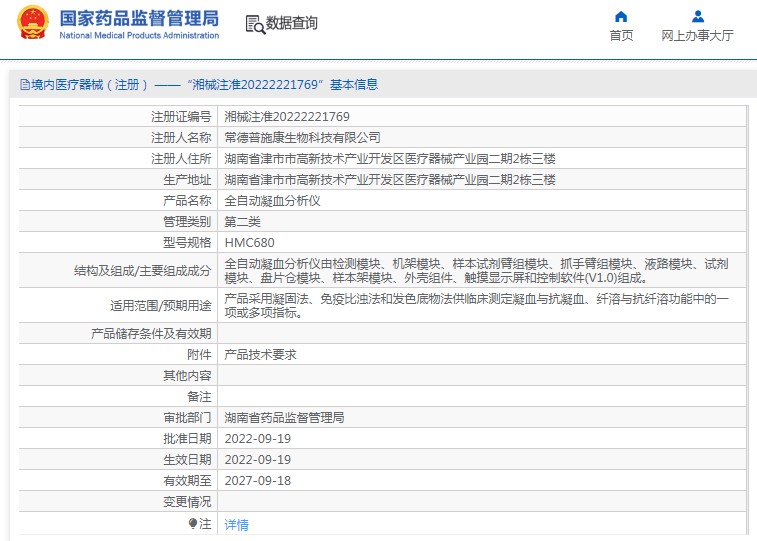Click the 国家药品监督管理局 title

coord(139,18)
